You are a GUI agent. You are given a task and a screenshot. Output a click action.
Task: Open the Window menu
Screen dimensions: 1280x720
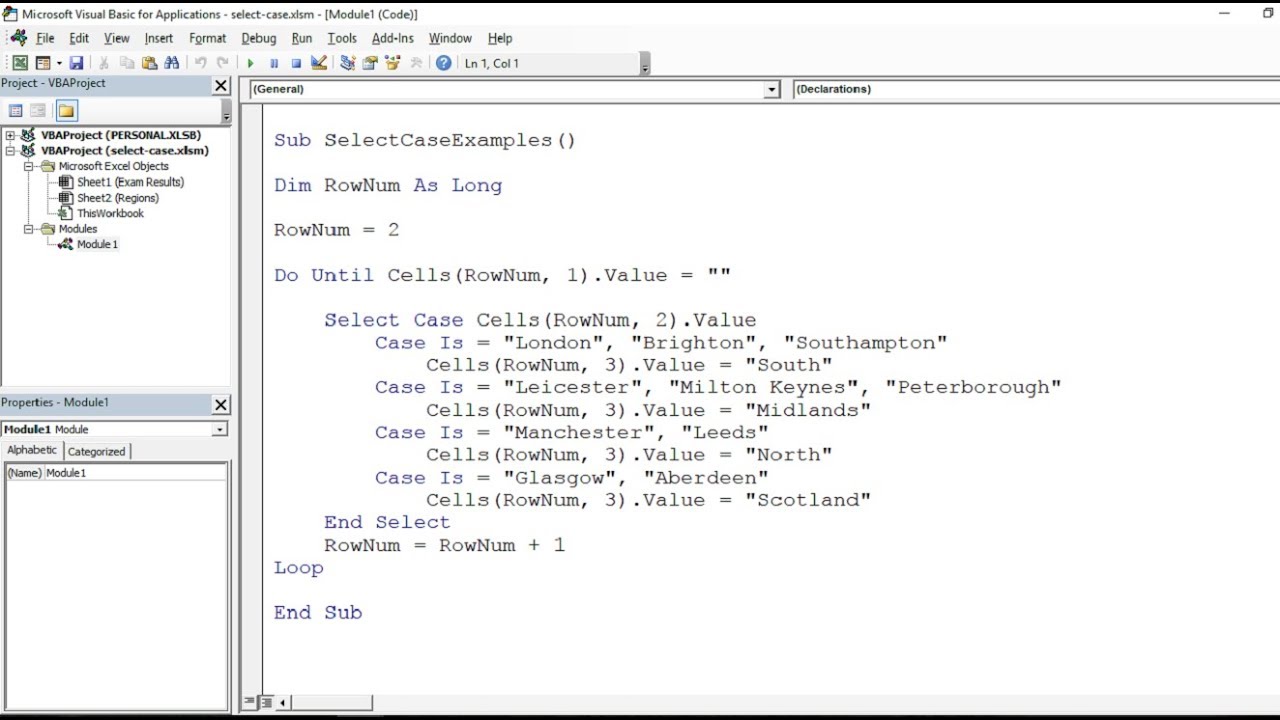click(450, 38)
